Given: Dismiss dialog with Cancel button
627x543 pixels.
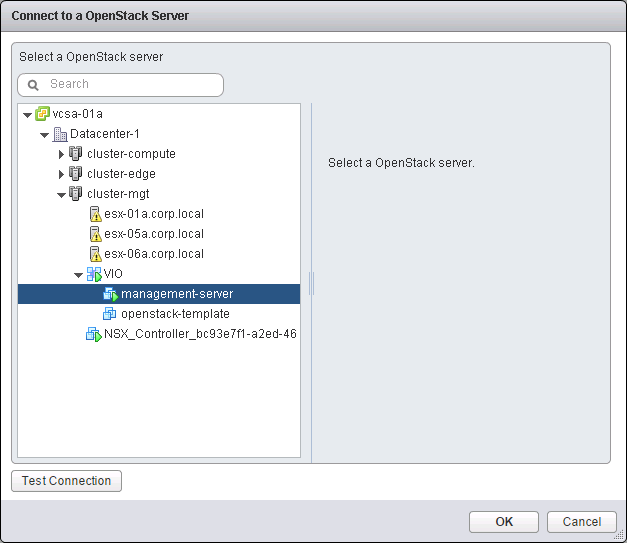Looking at the screenshot, I should point(581,521).
